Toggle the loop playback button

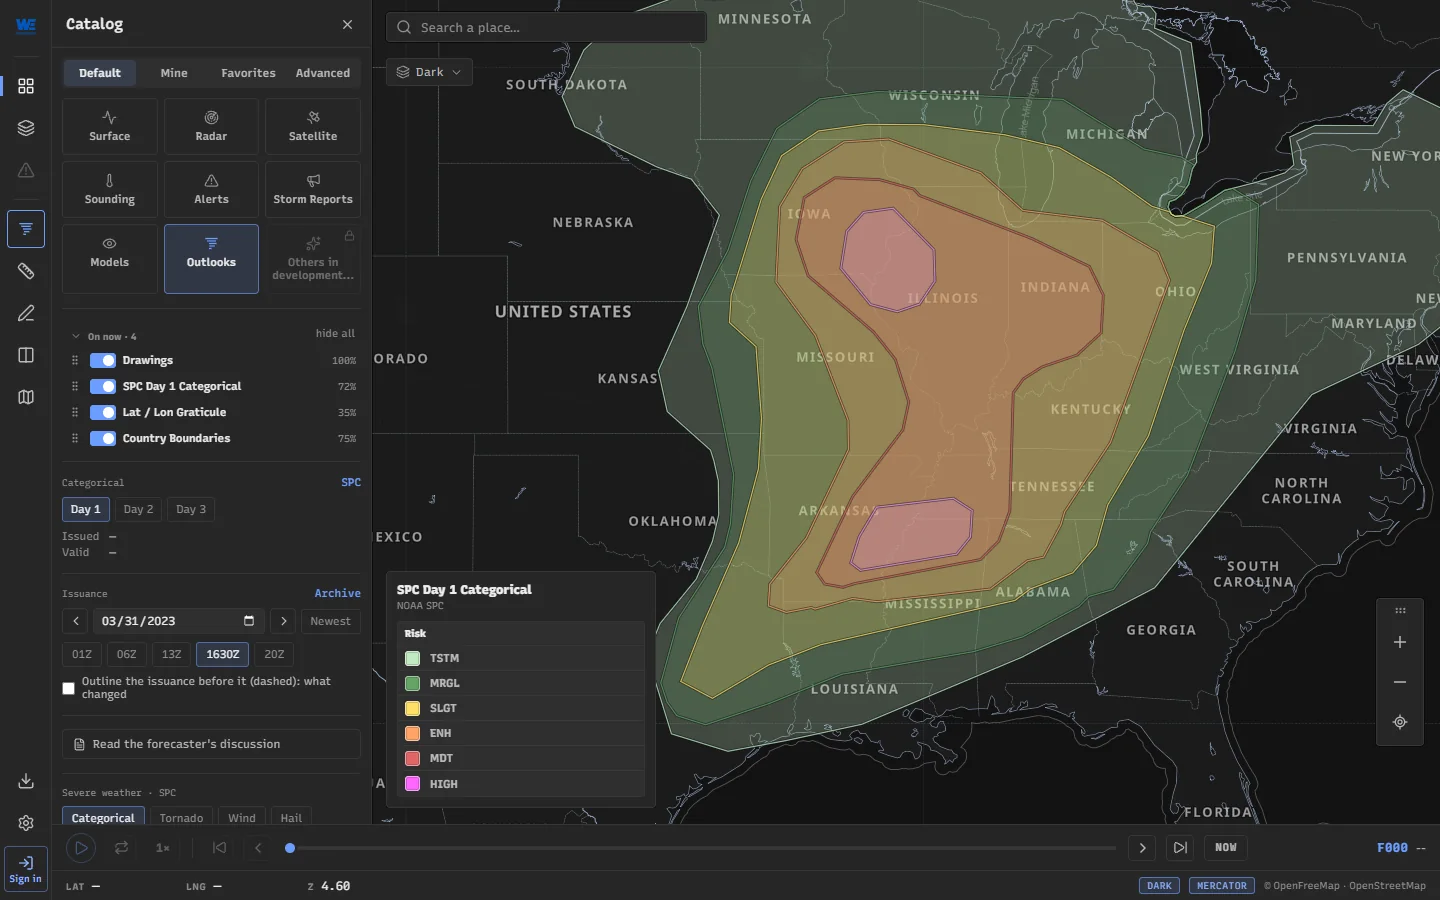(121, 848)
